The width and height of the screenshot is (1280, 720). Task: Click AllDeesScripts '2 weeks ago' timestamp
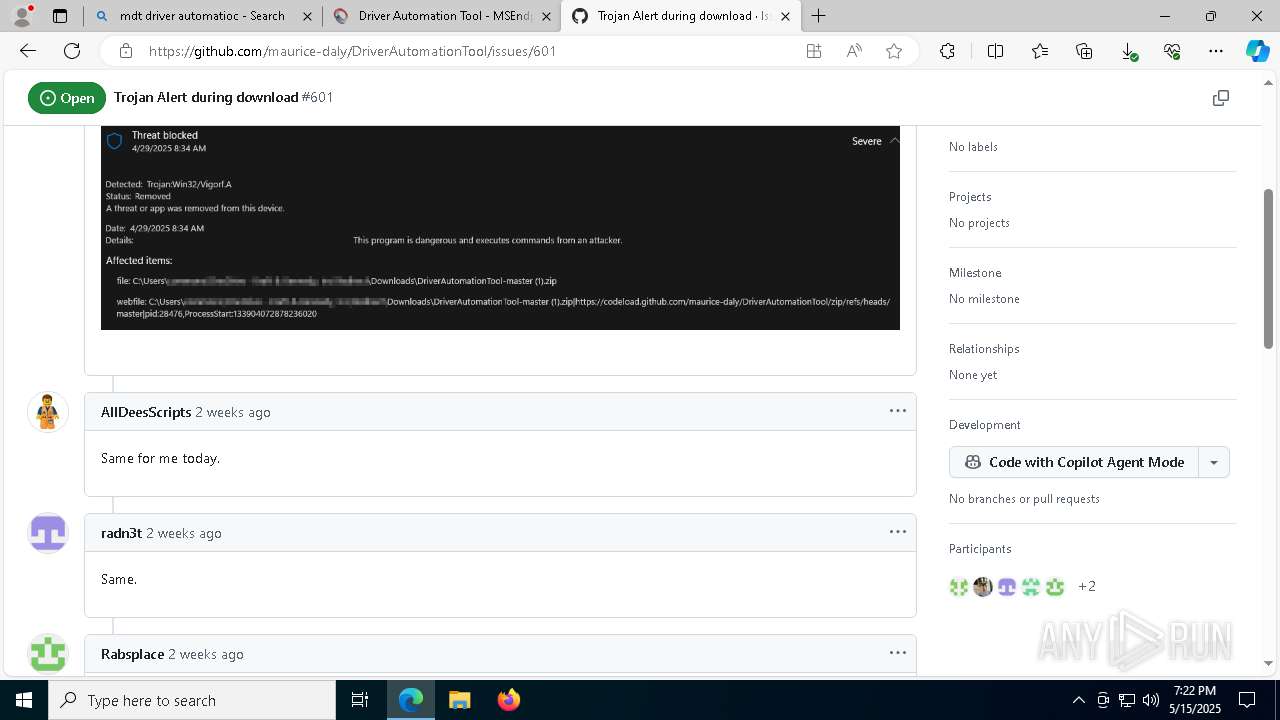233,412
